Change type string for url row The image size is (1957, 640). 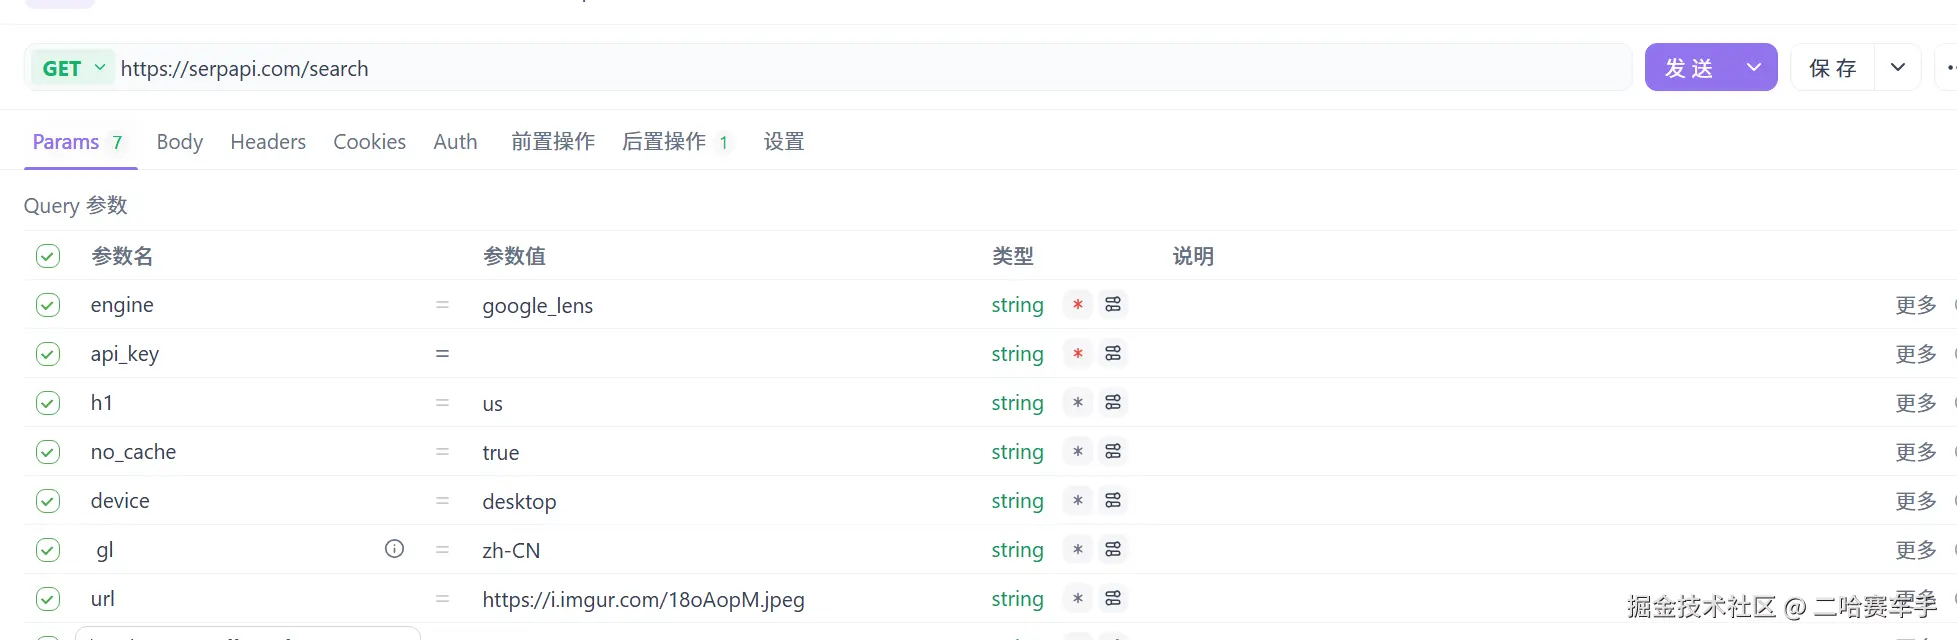(1017, 599)
